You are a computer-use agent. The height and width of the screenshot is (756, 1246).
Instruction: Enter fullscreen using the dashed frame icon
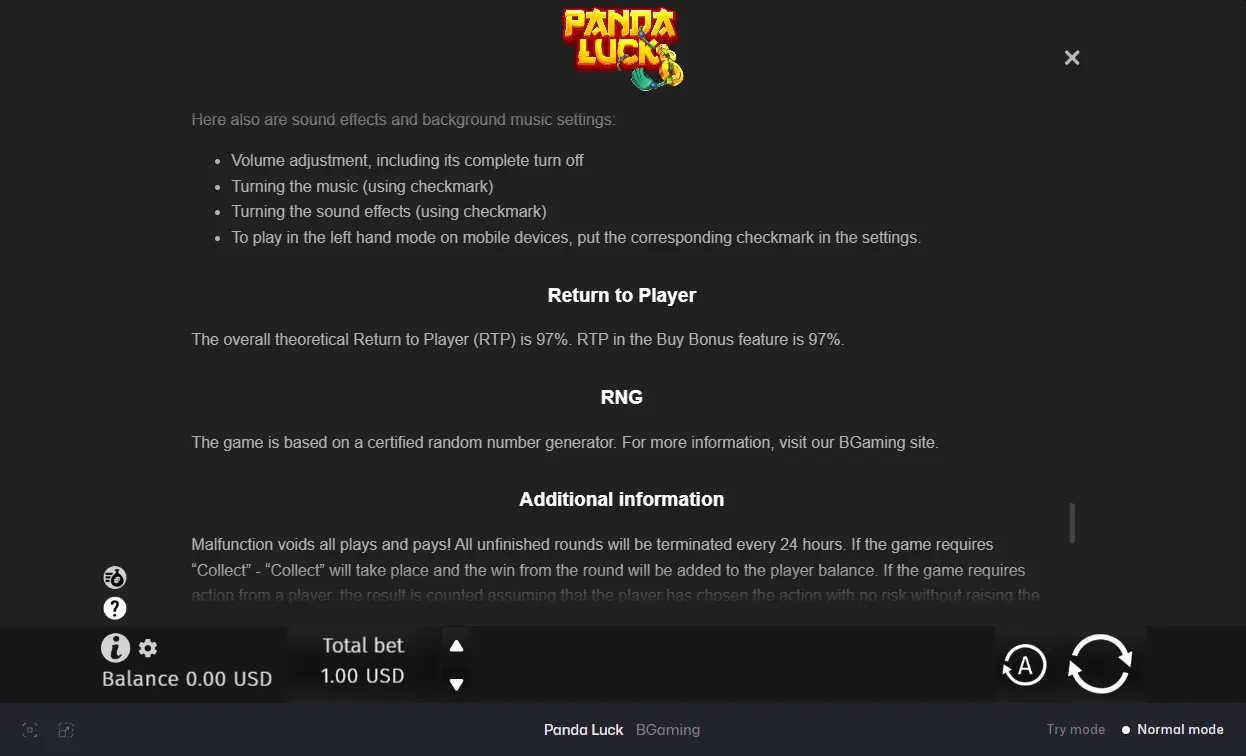(x=31, y=730)
